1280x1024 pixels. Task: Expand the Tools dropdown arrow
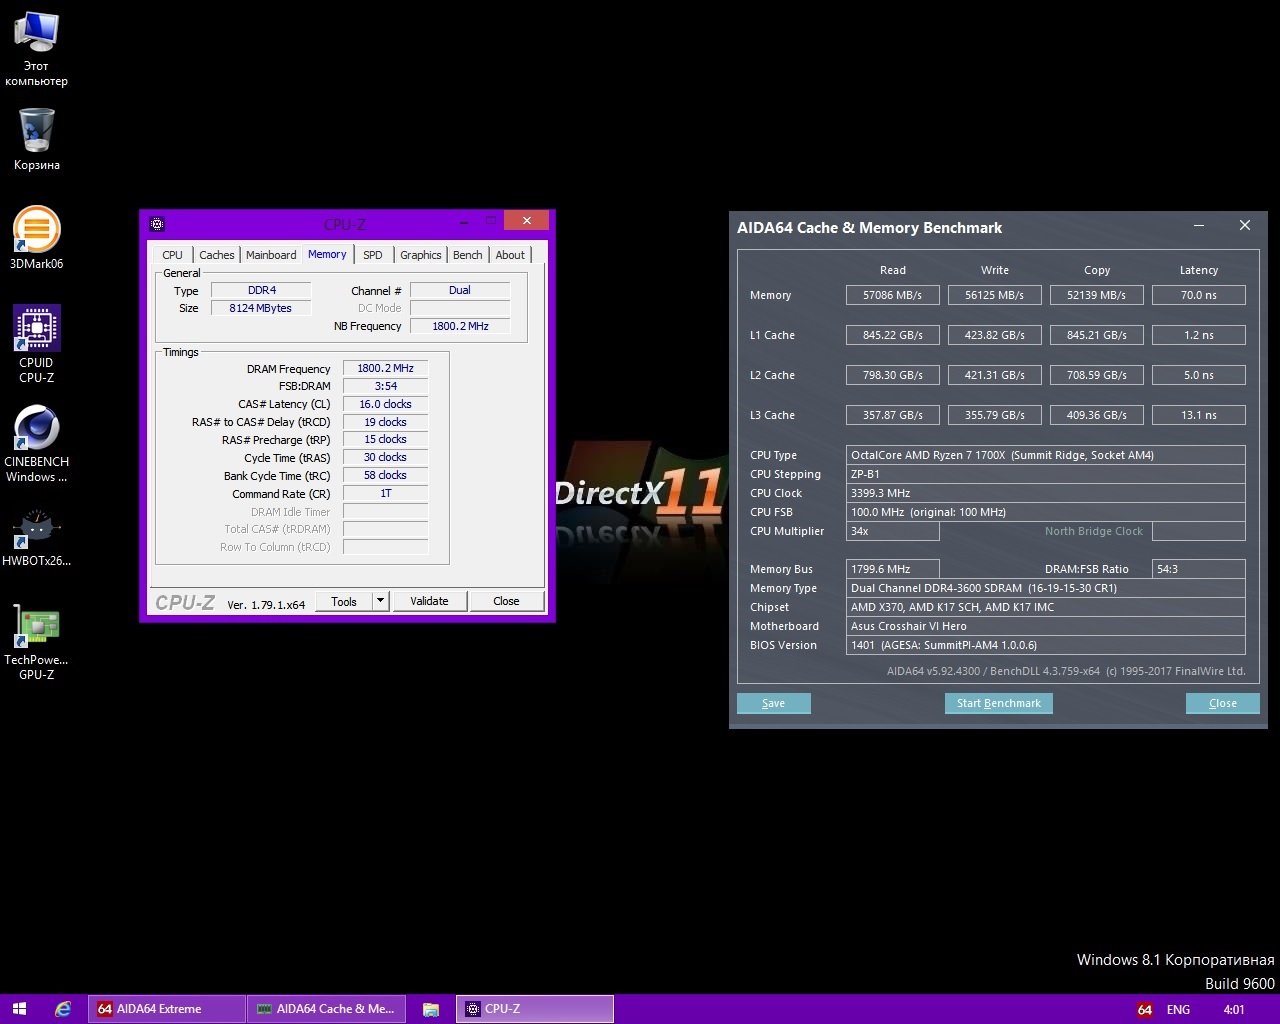pyautogui.click(x=380, y=601)
